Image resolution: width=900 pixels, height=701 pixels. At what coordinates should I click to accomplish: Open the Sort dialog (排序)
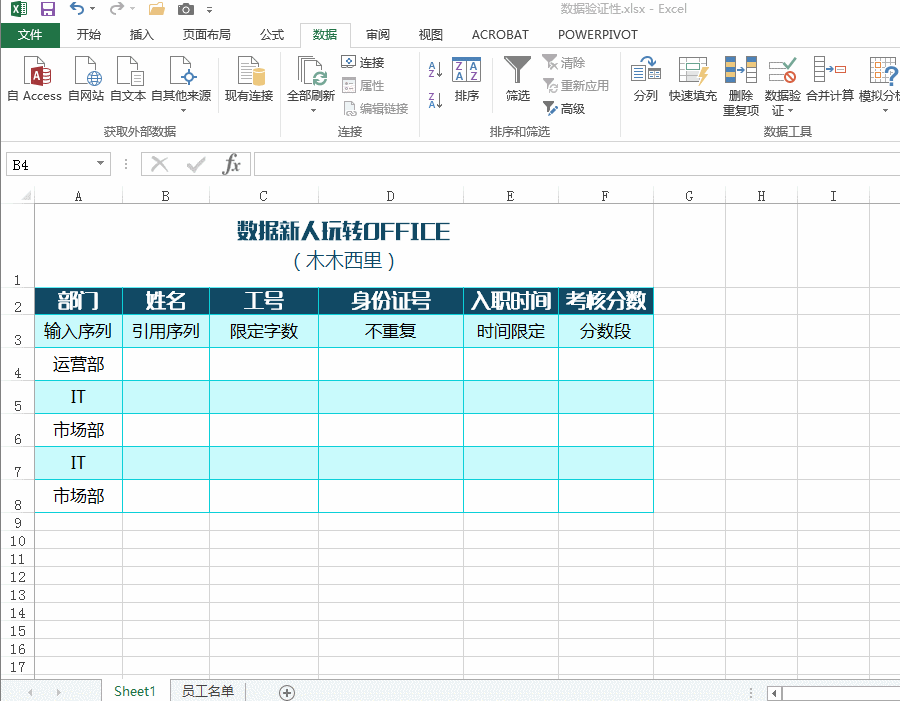(467, 79)
